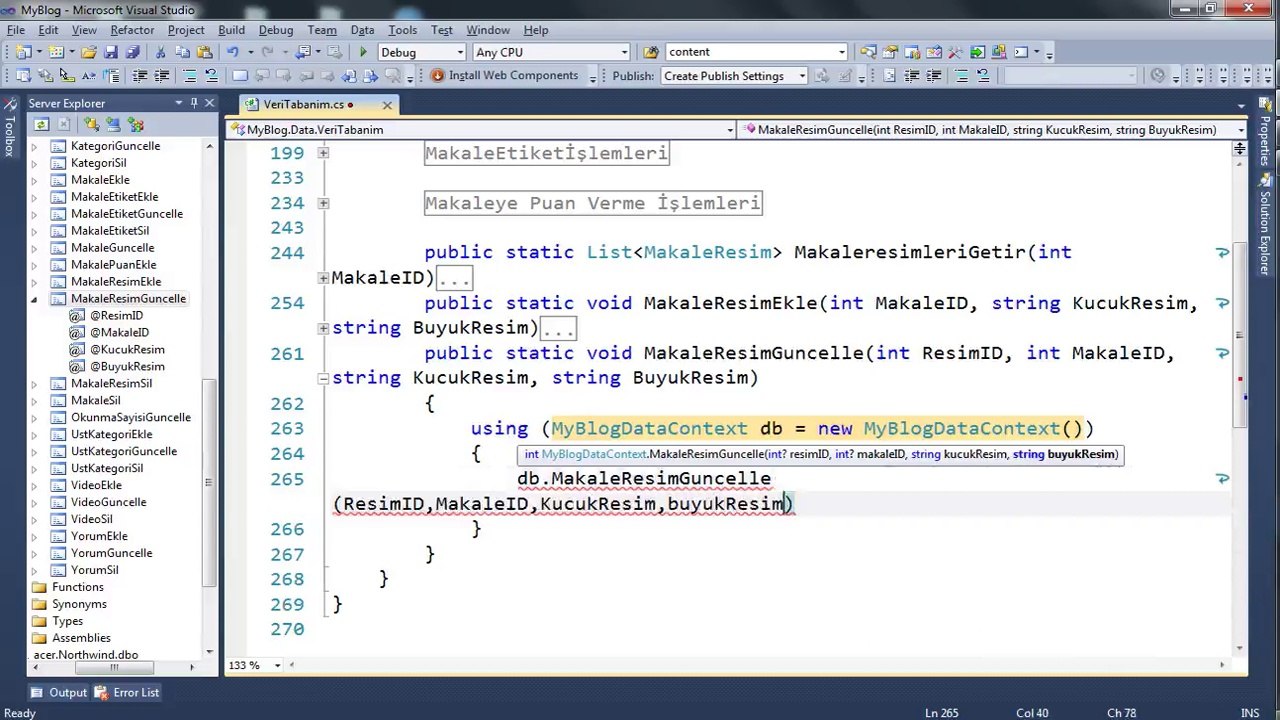The image size is (1280, 720).
Task: Expand Makaleye Puan Verme İşlemleri region
Action: click(x=323, y=203)
